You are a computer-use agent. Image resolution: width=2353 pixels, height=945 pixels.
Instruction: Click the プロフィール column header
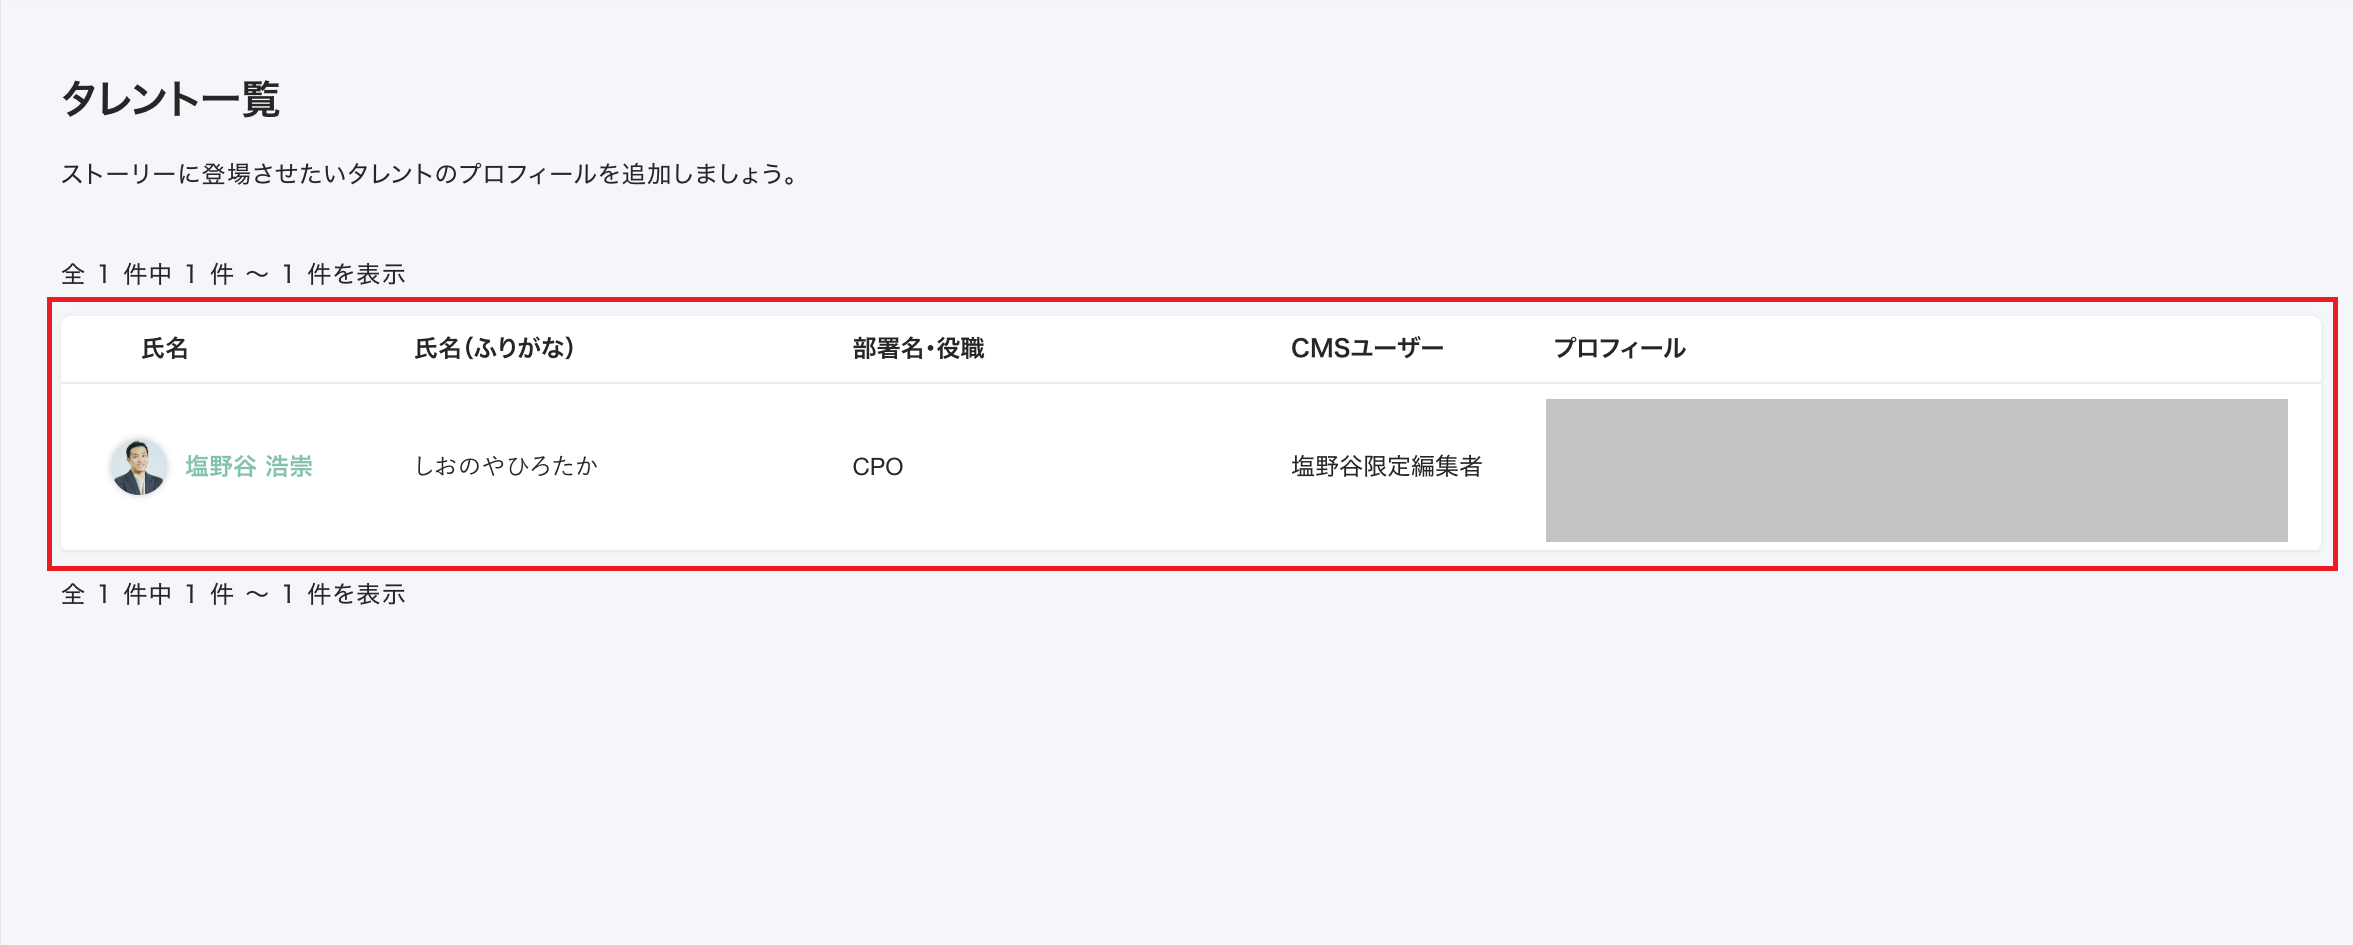1619,348
